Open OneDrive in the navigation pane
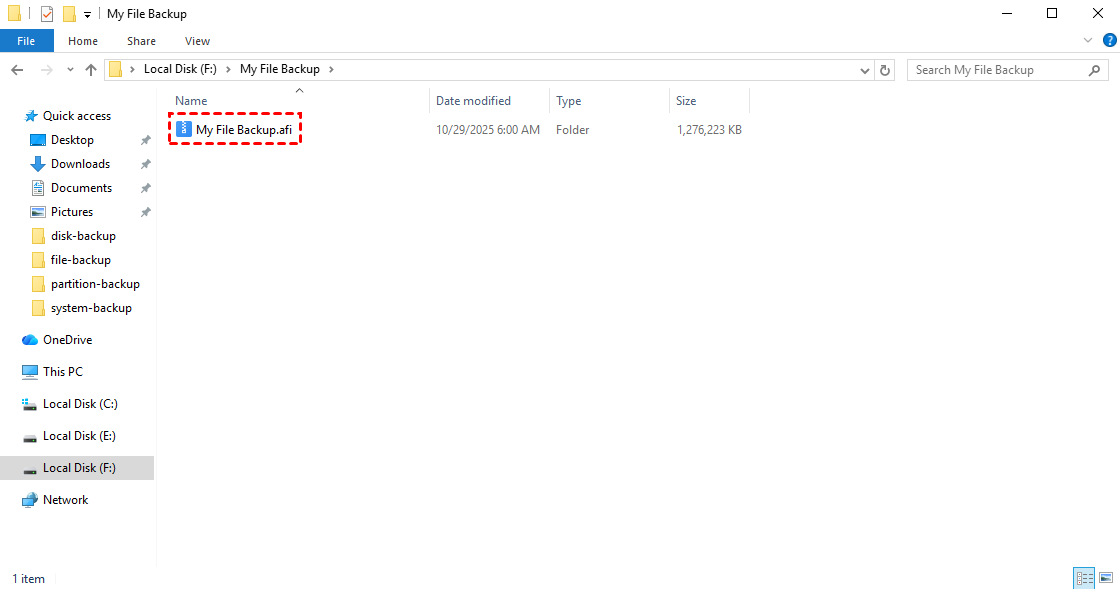Image resolution: width=1120 pixels, height=589 pixels. (69, 340)
